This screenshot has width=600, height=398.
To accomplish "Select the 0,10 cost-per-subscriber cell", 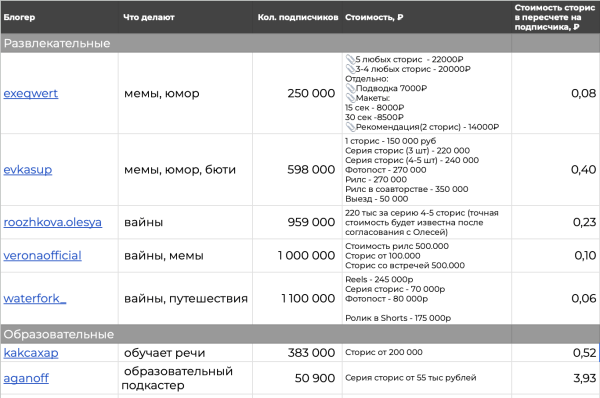I will [x=555, y=255].
